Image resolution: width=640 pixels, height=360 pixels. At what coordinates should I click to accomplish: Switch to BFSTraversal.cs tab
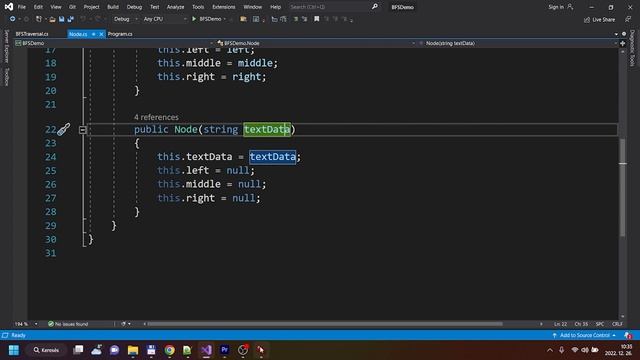pos(32,34)
